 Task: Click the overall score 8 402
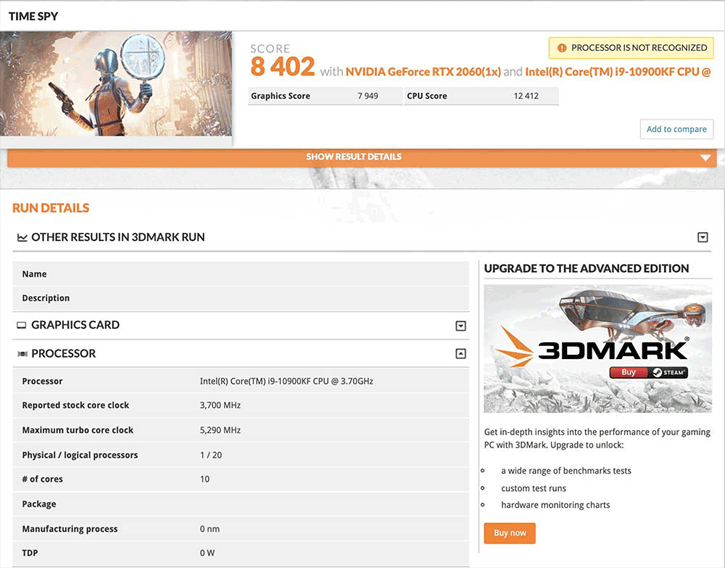point(283,67)
